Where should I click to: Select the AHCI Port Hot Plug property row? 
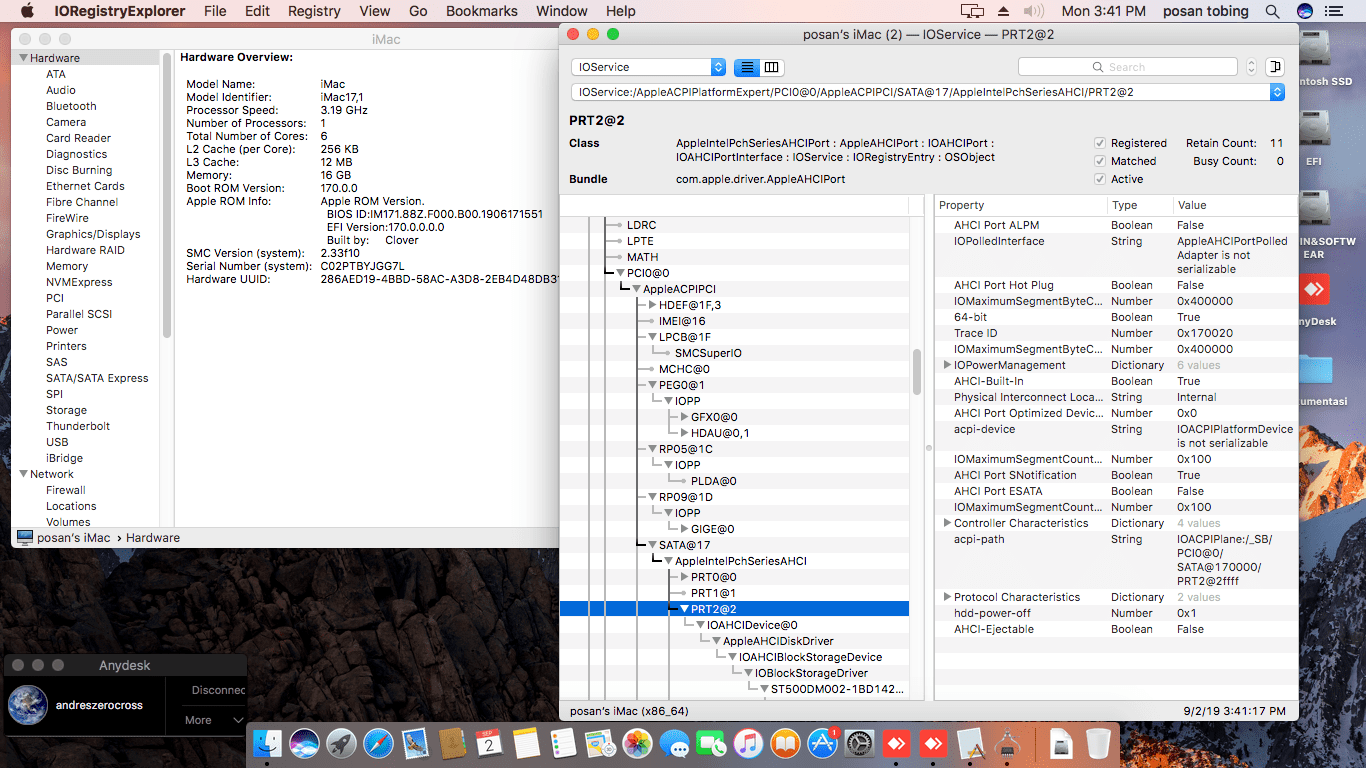coord(1116,285)
